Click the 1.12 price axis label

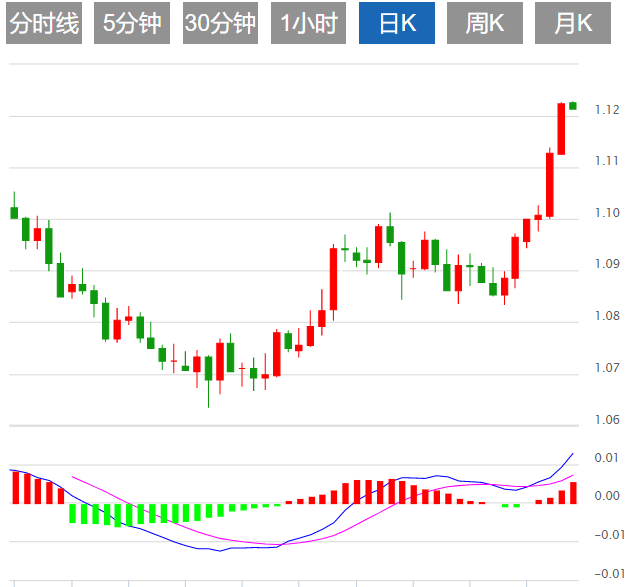[607, 109]
